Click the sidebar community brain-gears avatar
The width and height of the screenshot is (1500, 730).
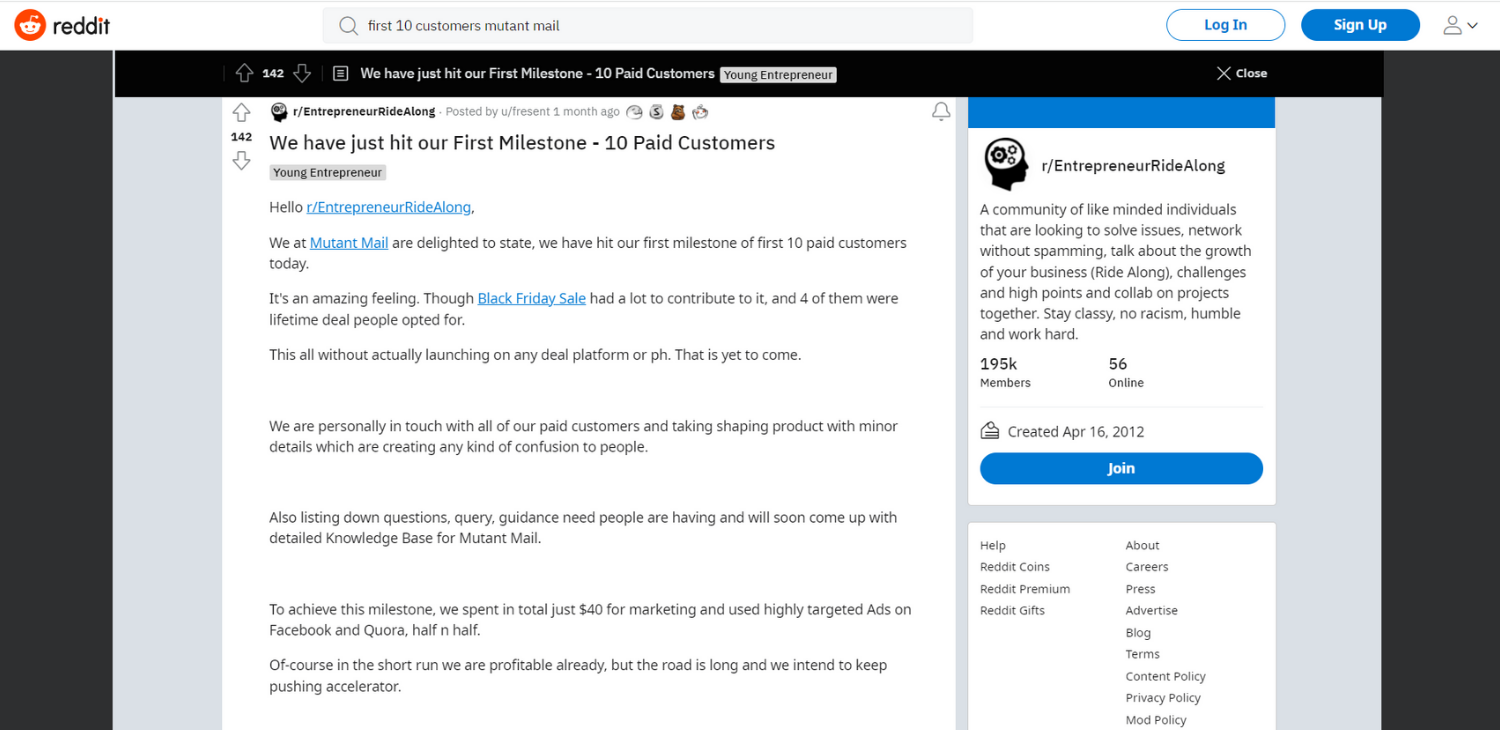(1006, 165)
